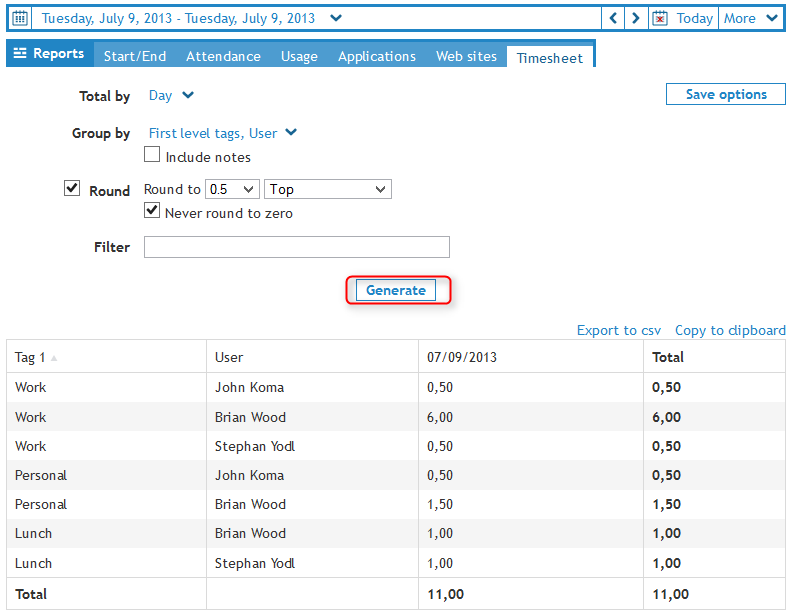Open the Total by Day dropdown

(x=171, y=96)
